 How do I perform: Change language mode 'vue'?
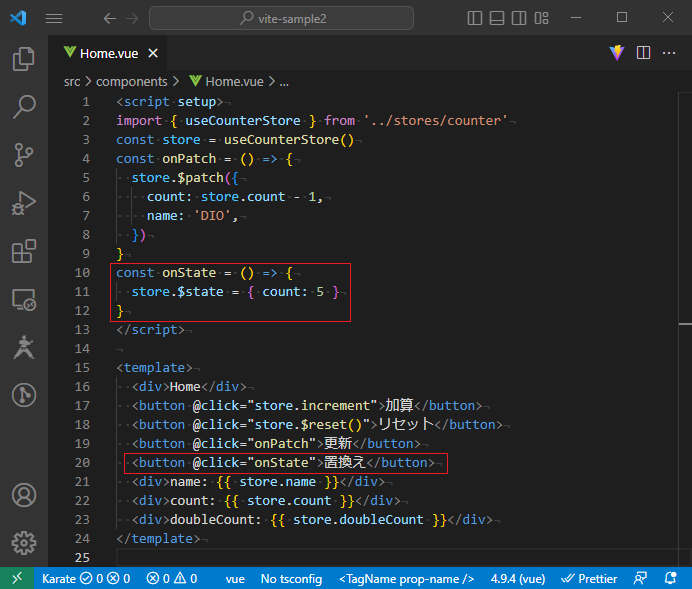pos(235,578)
